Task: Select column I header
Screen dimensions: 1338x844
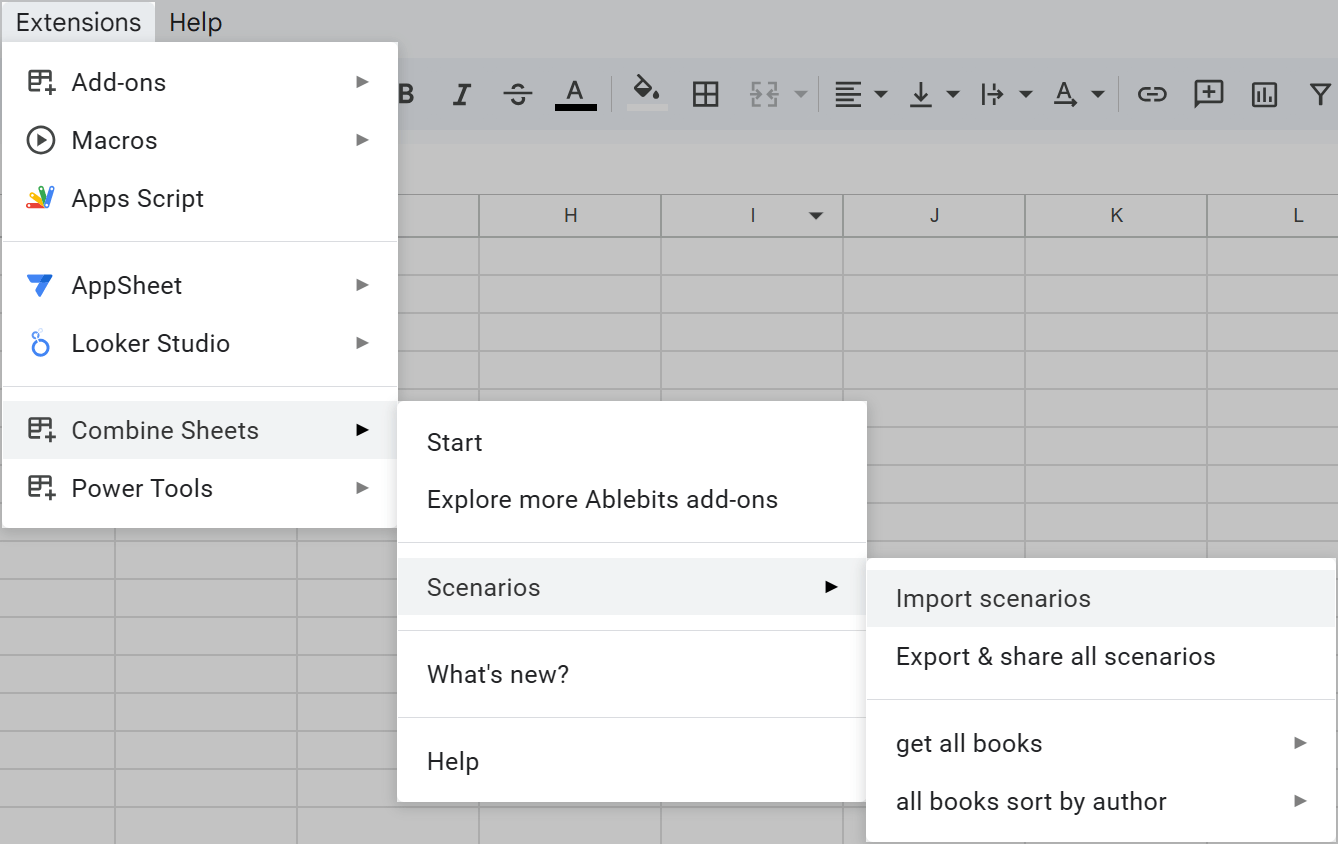Action: click(752, 215)
